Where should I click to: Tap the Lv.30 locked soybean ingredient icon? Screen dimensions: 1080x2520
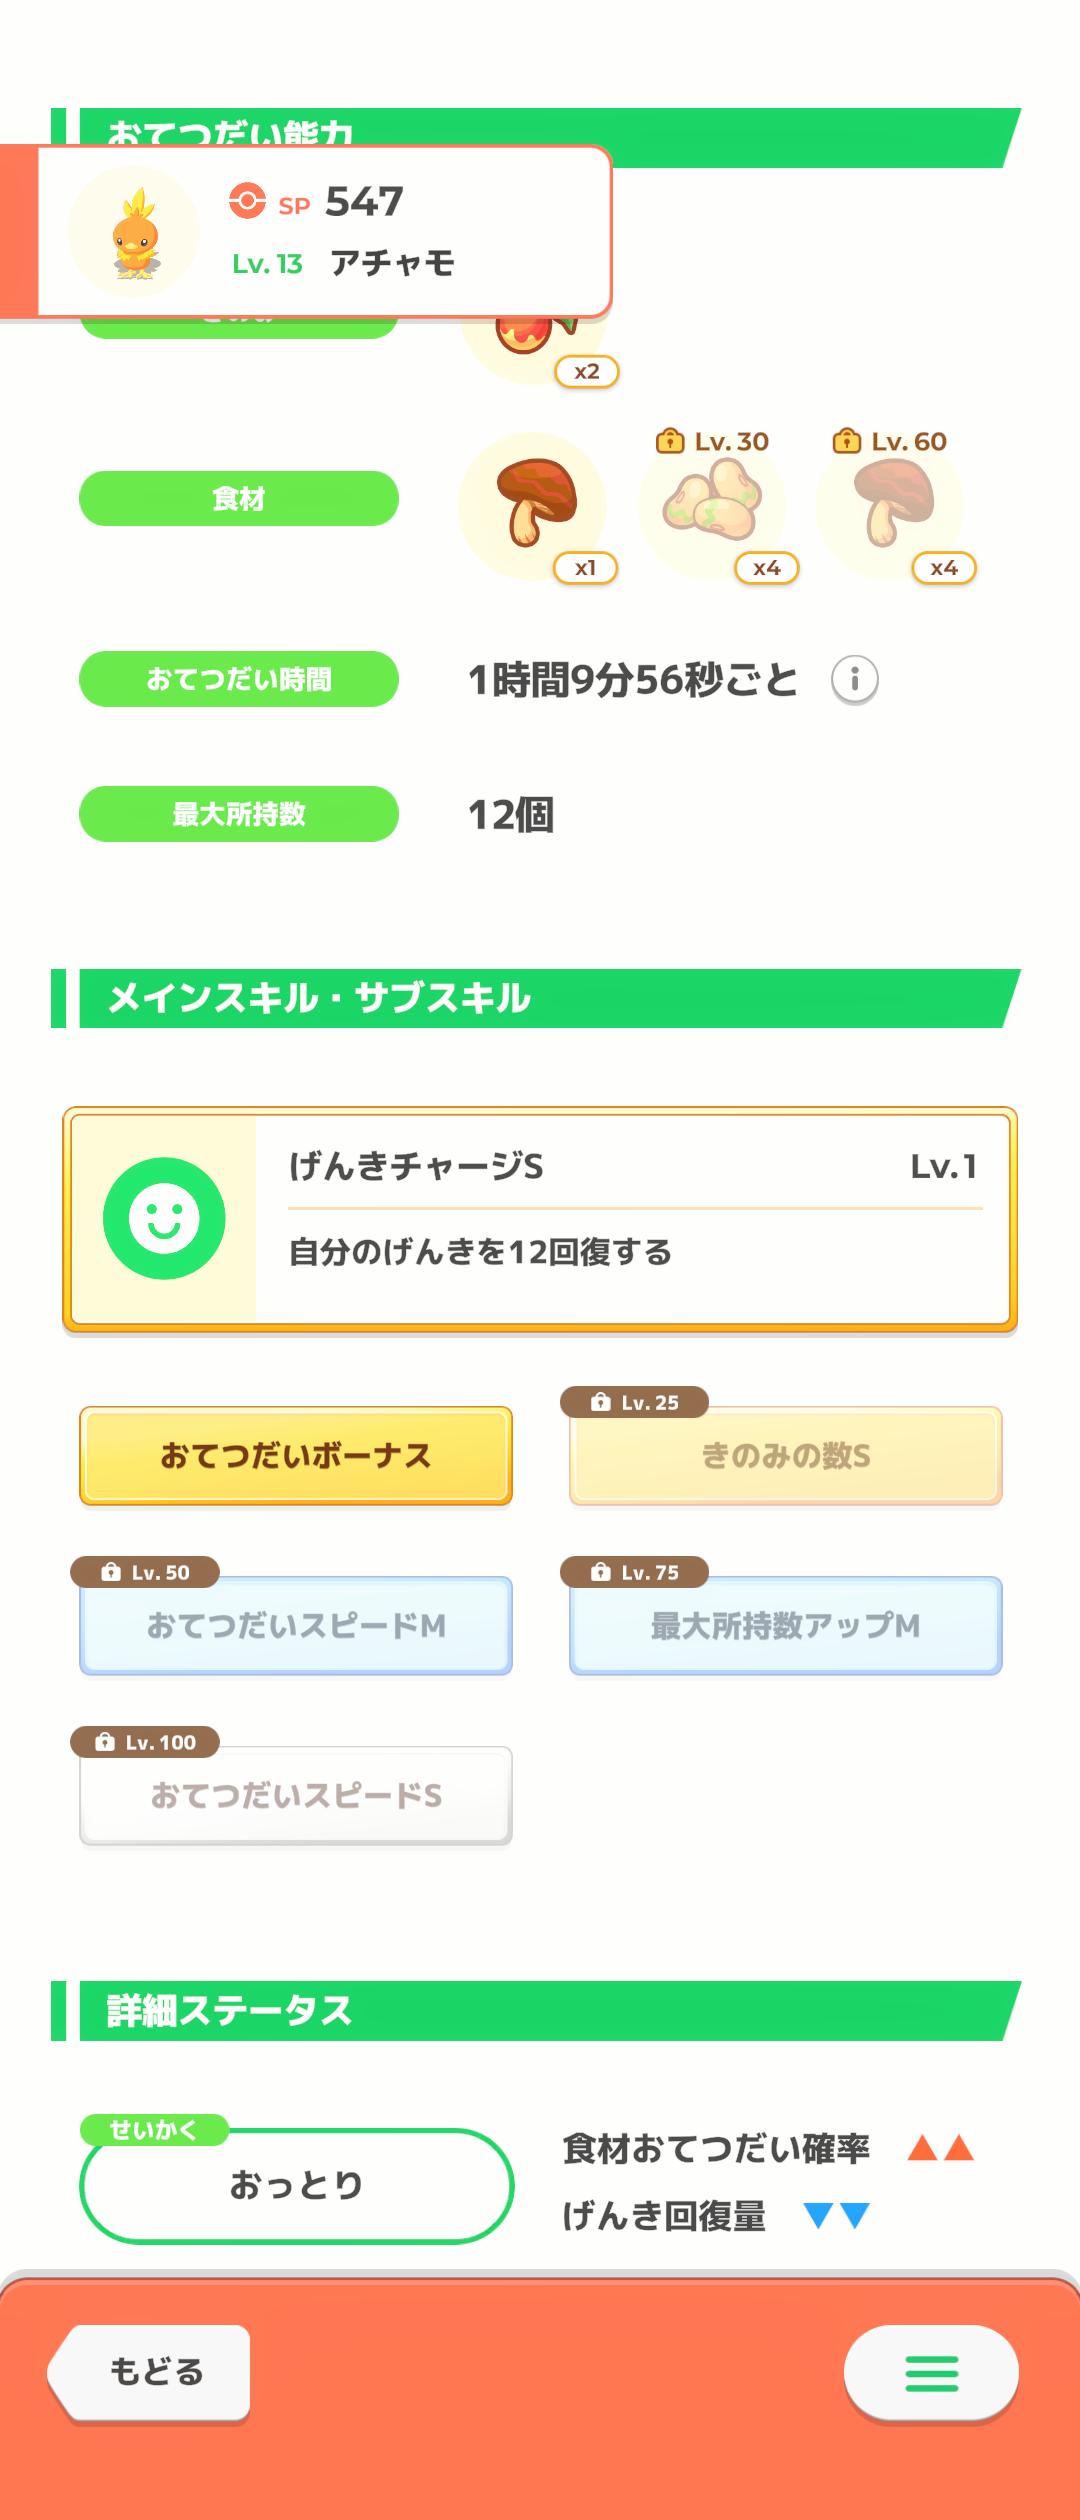[x=713, y=505]
